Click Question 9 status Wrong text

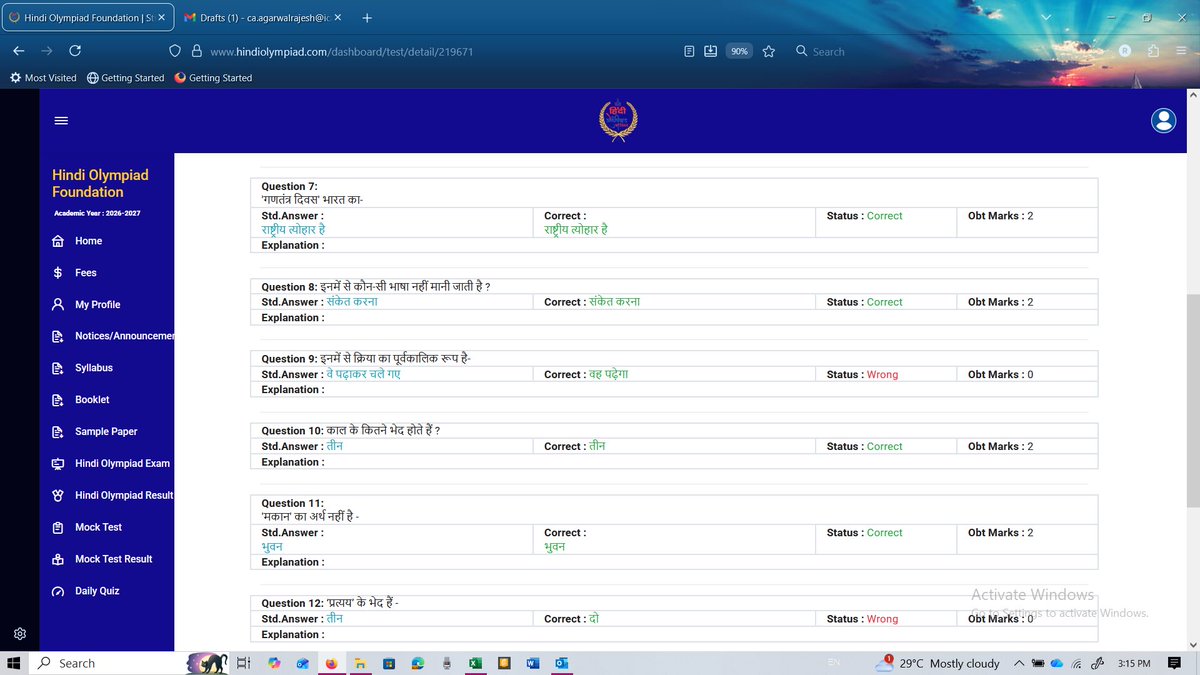pyautogui.click(x=882, y=375)
